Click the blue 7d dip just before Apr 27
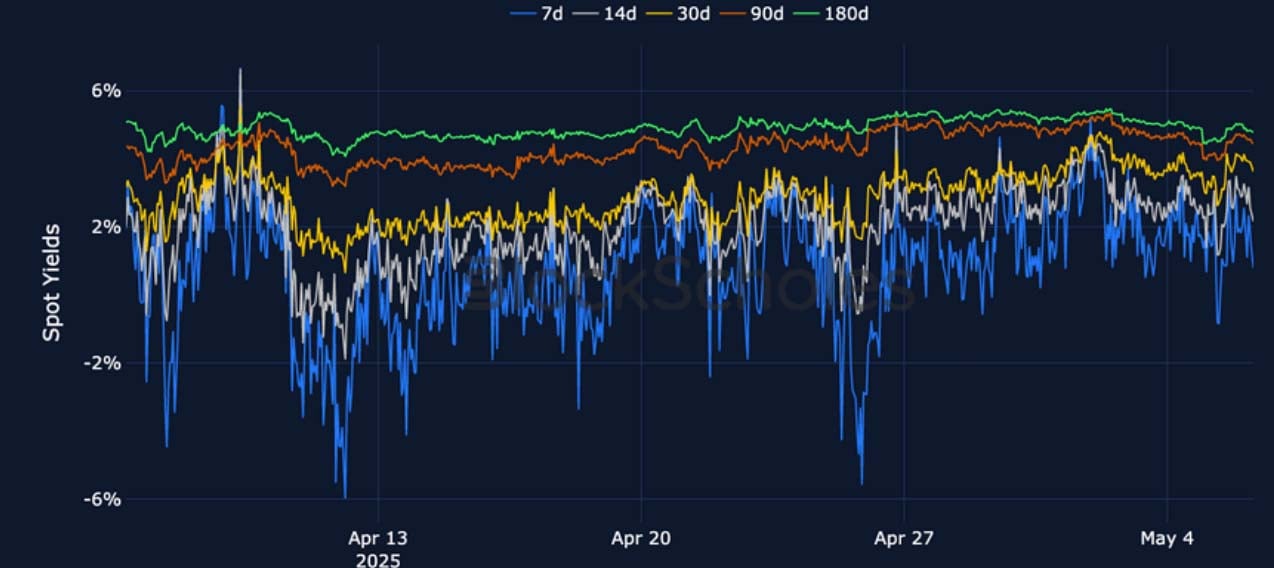The width and height of the screenshot is (1274, 568). click(x=861, y=482)
